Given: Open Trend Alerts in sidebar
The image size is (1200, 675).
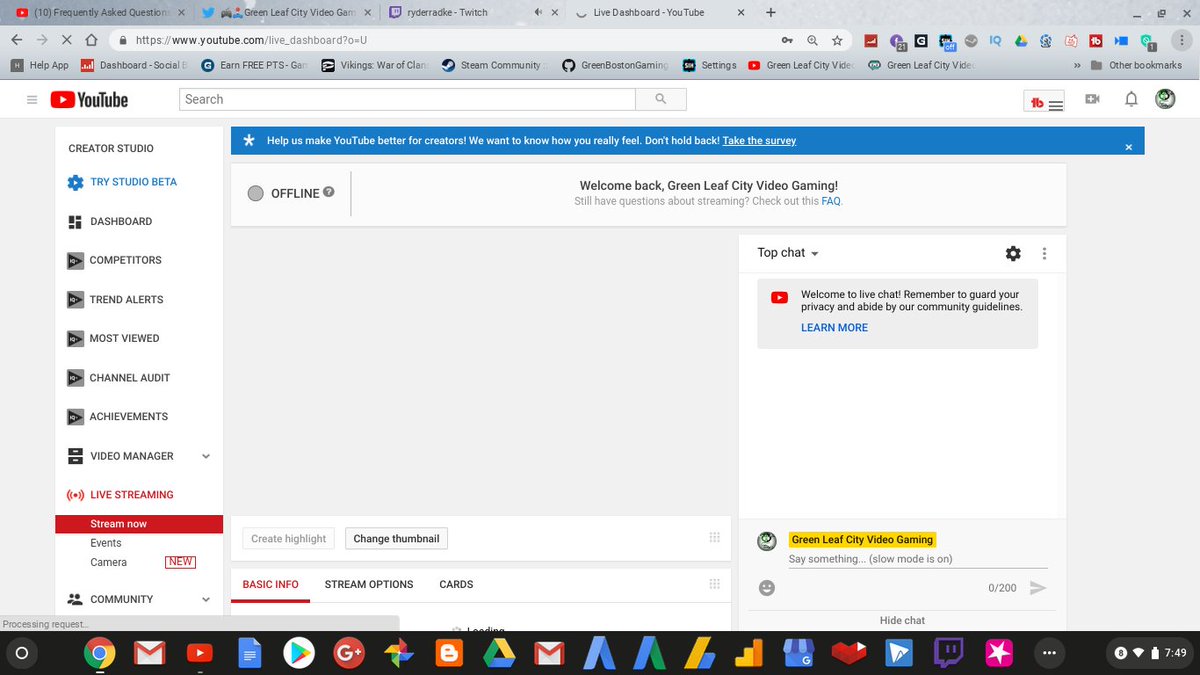Looking at the screenshot, I should [115, 300].
